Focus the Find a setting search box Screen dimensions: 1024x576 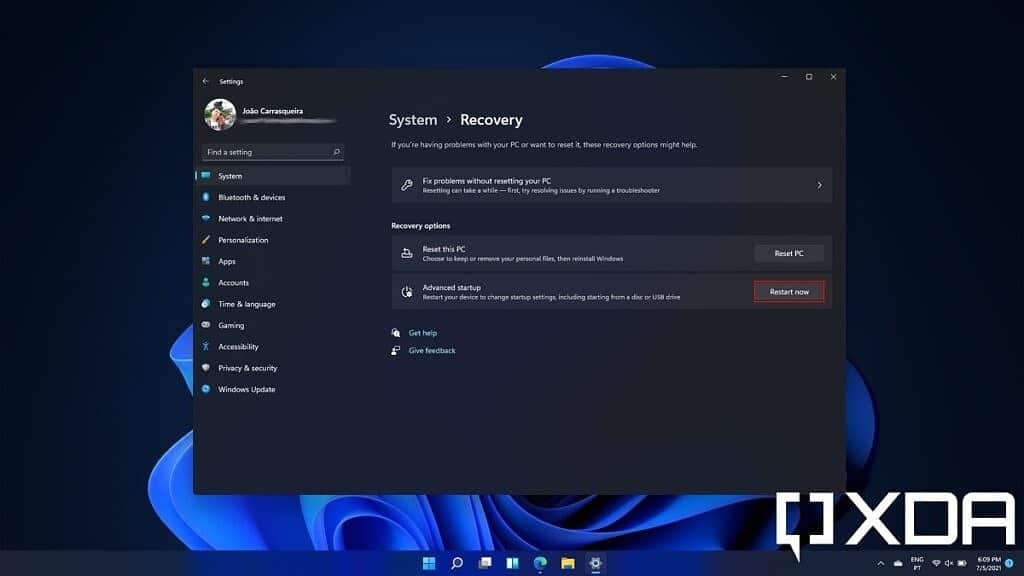click(273, 152)
